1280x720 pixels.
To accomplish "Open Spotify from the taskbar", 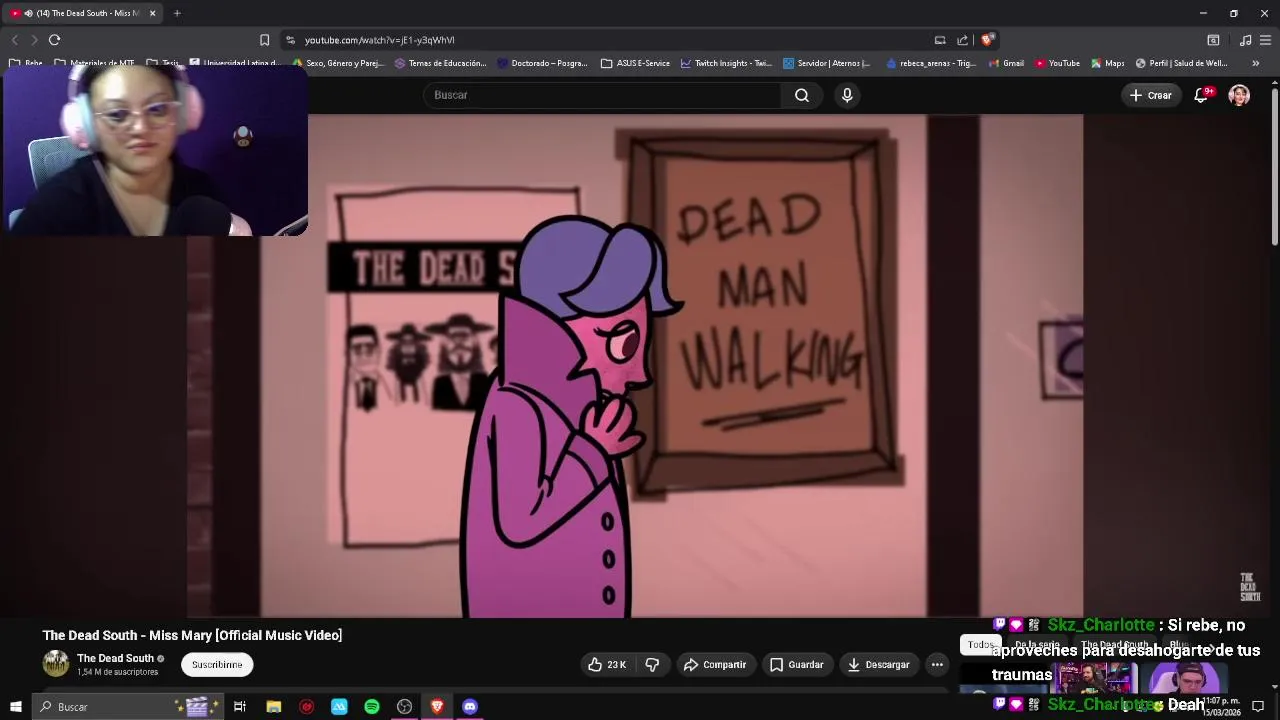I will coord(372,707).
